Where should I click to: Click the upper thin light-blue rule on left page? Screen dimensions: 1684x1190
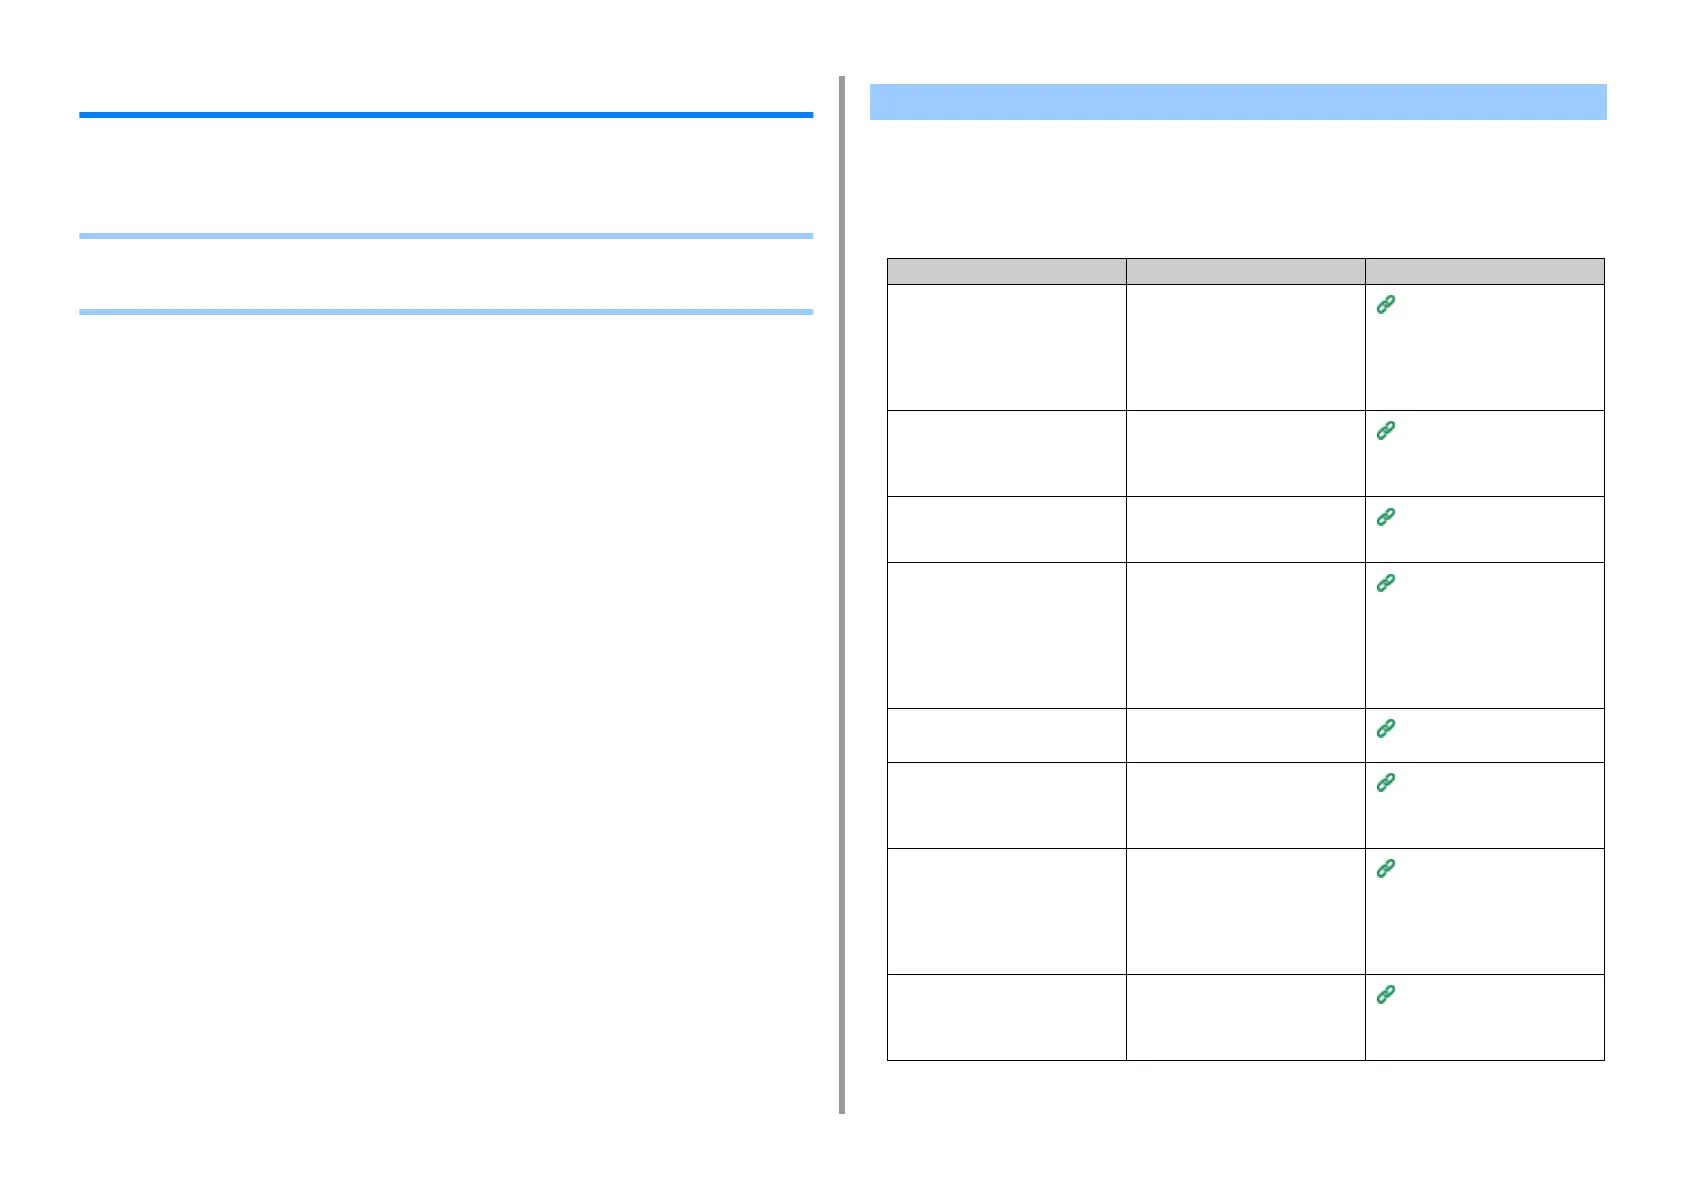[446, 236]
